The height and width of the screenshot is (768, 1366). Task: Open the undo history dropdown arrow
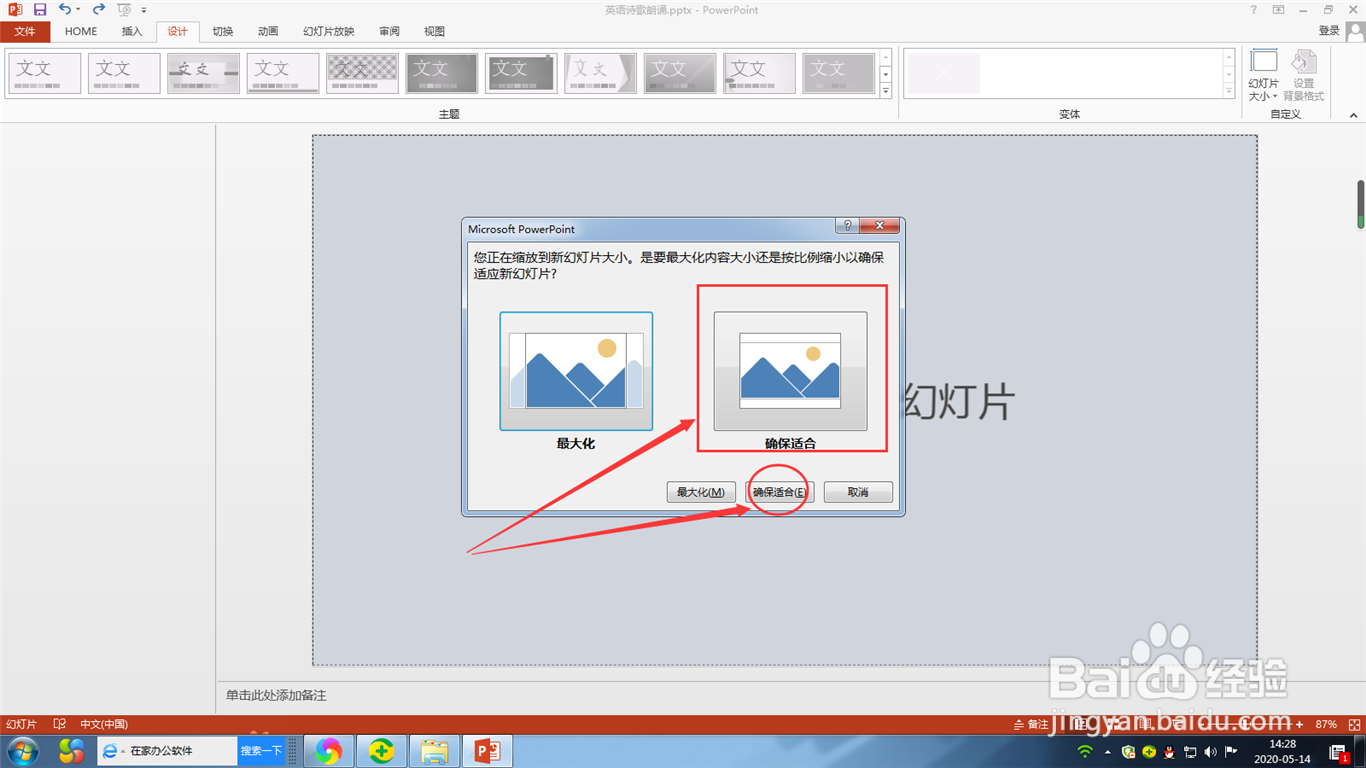pyautogui.click(x=79, y=10)
